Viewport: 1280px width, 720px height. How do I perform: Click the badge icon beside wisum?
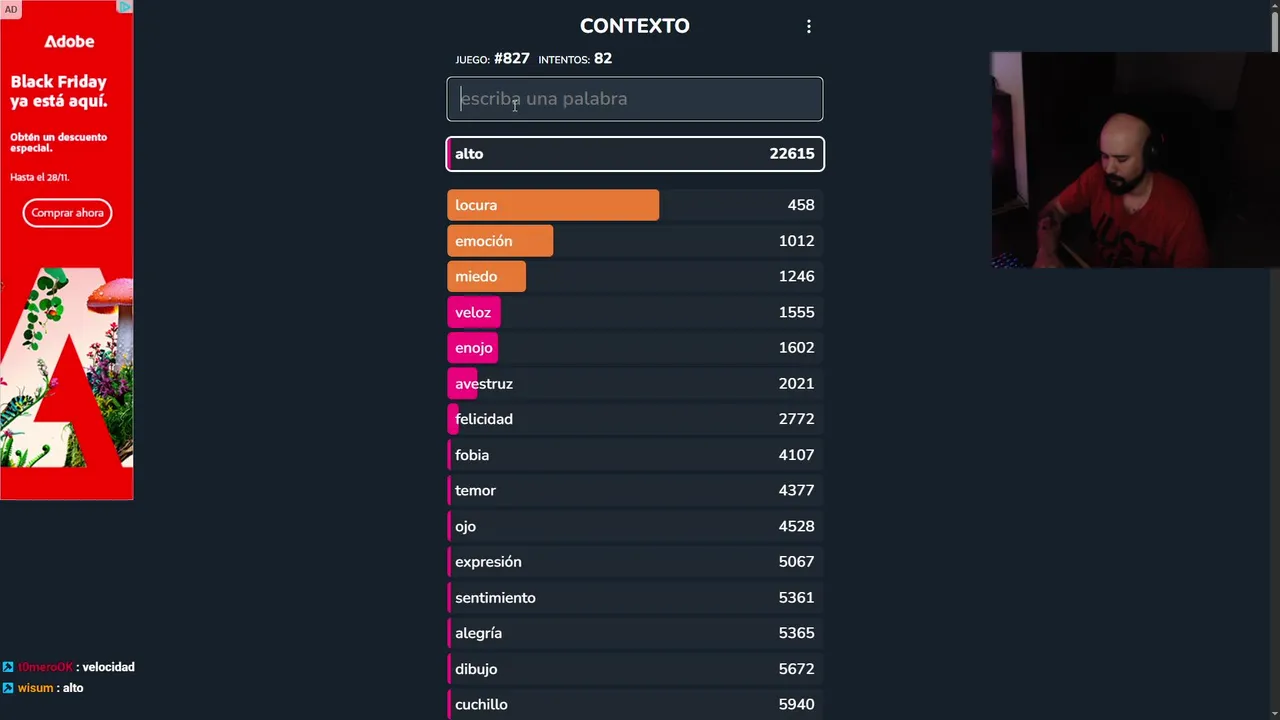(8, 688)
